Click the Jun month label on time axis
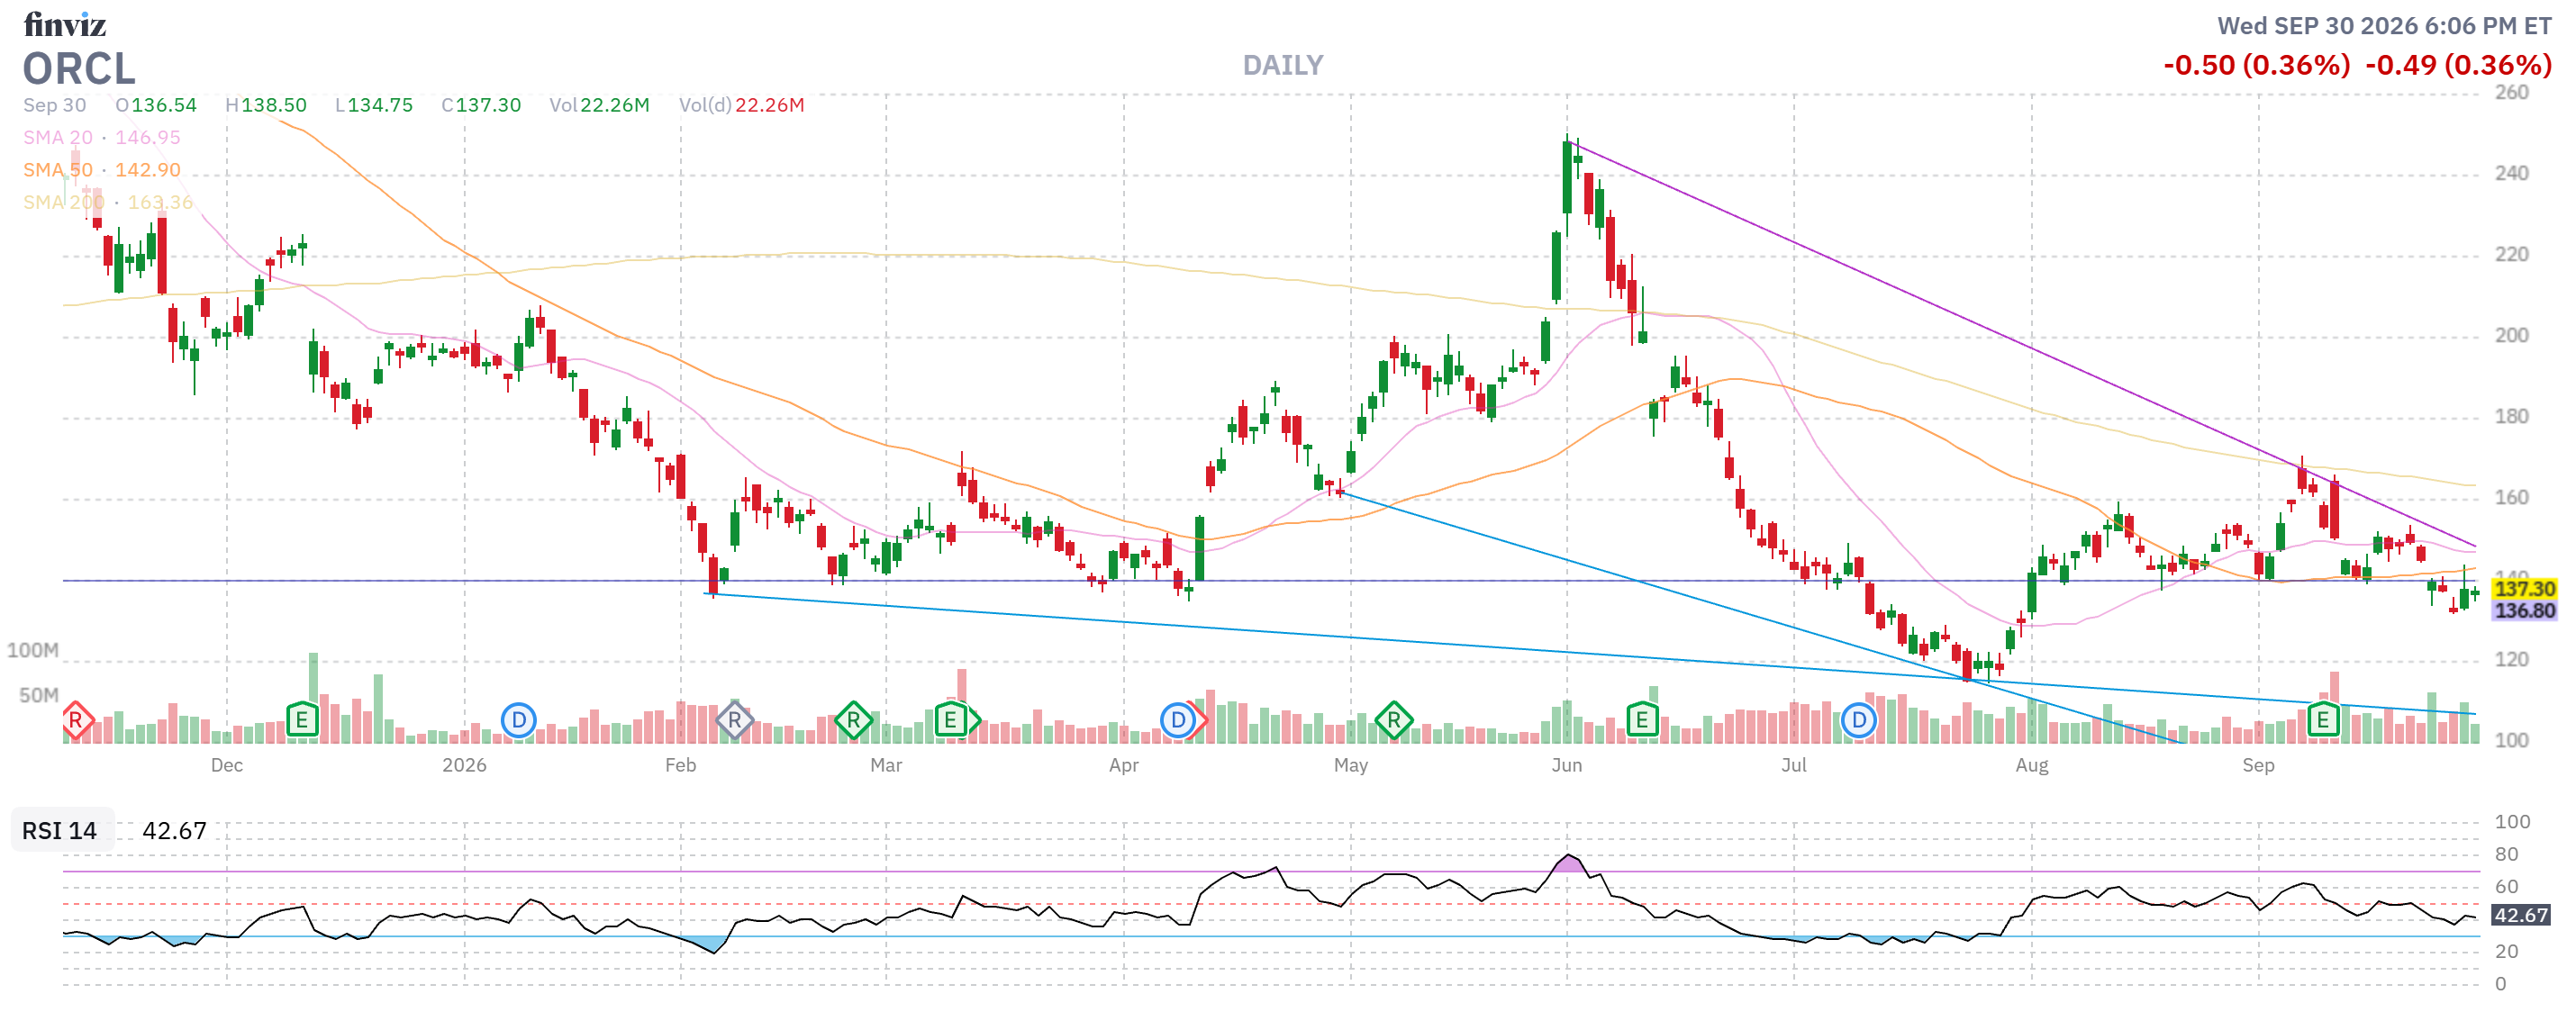 tap(1567, 765)
